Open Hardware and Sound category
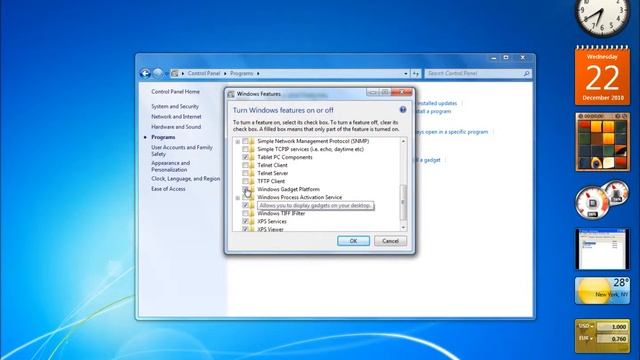Screen dimensions: 640x360 tap(176, 127)
